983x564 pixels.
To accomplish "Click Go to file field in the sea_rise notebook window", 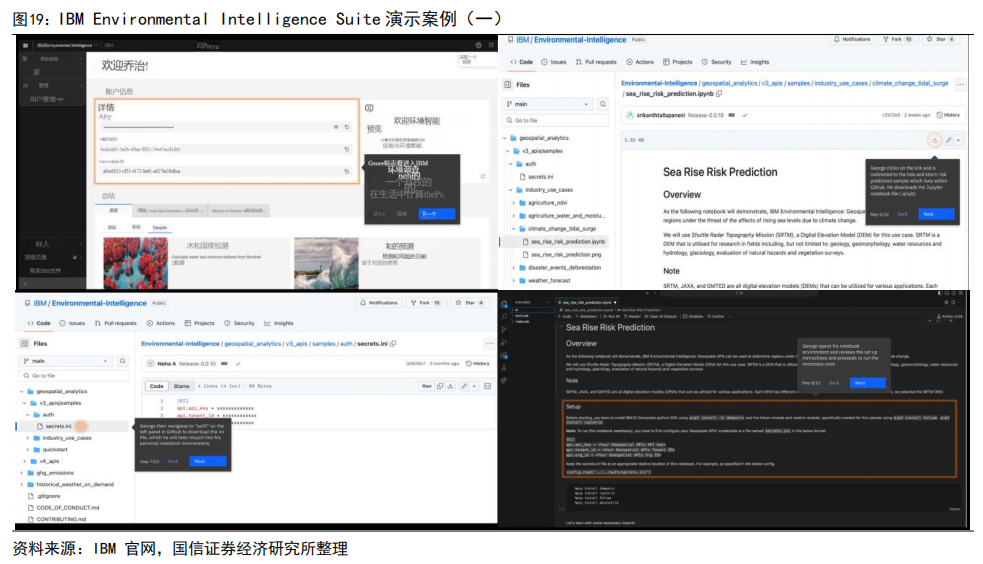I will 555,120.
